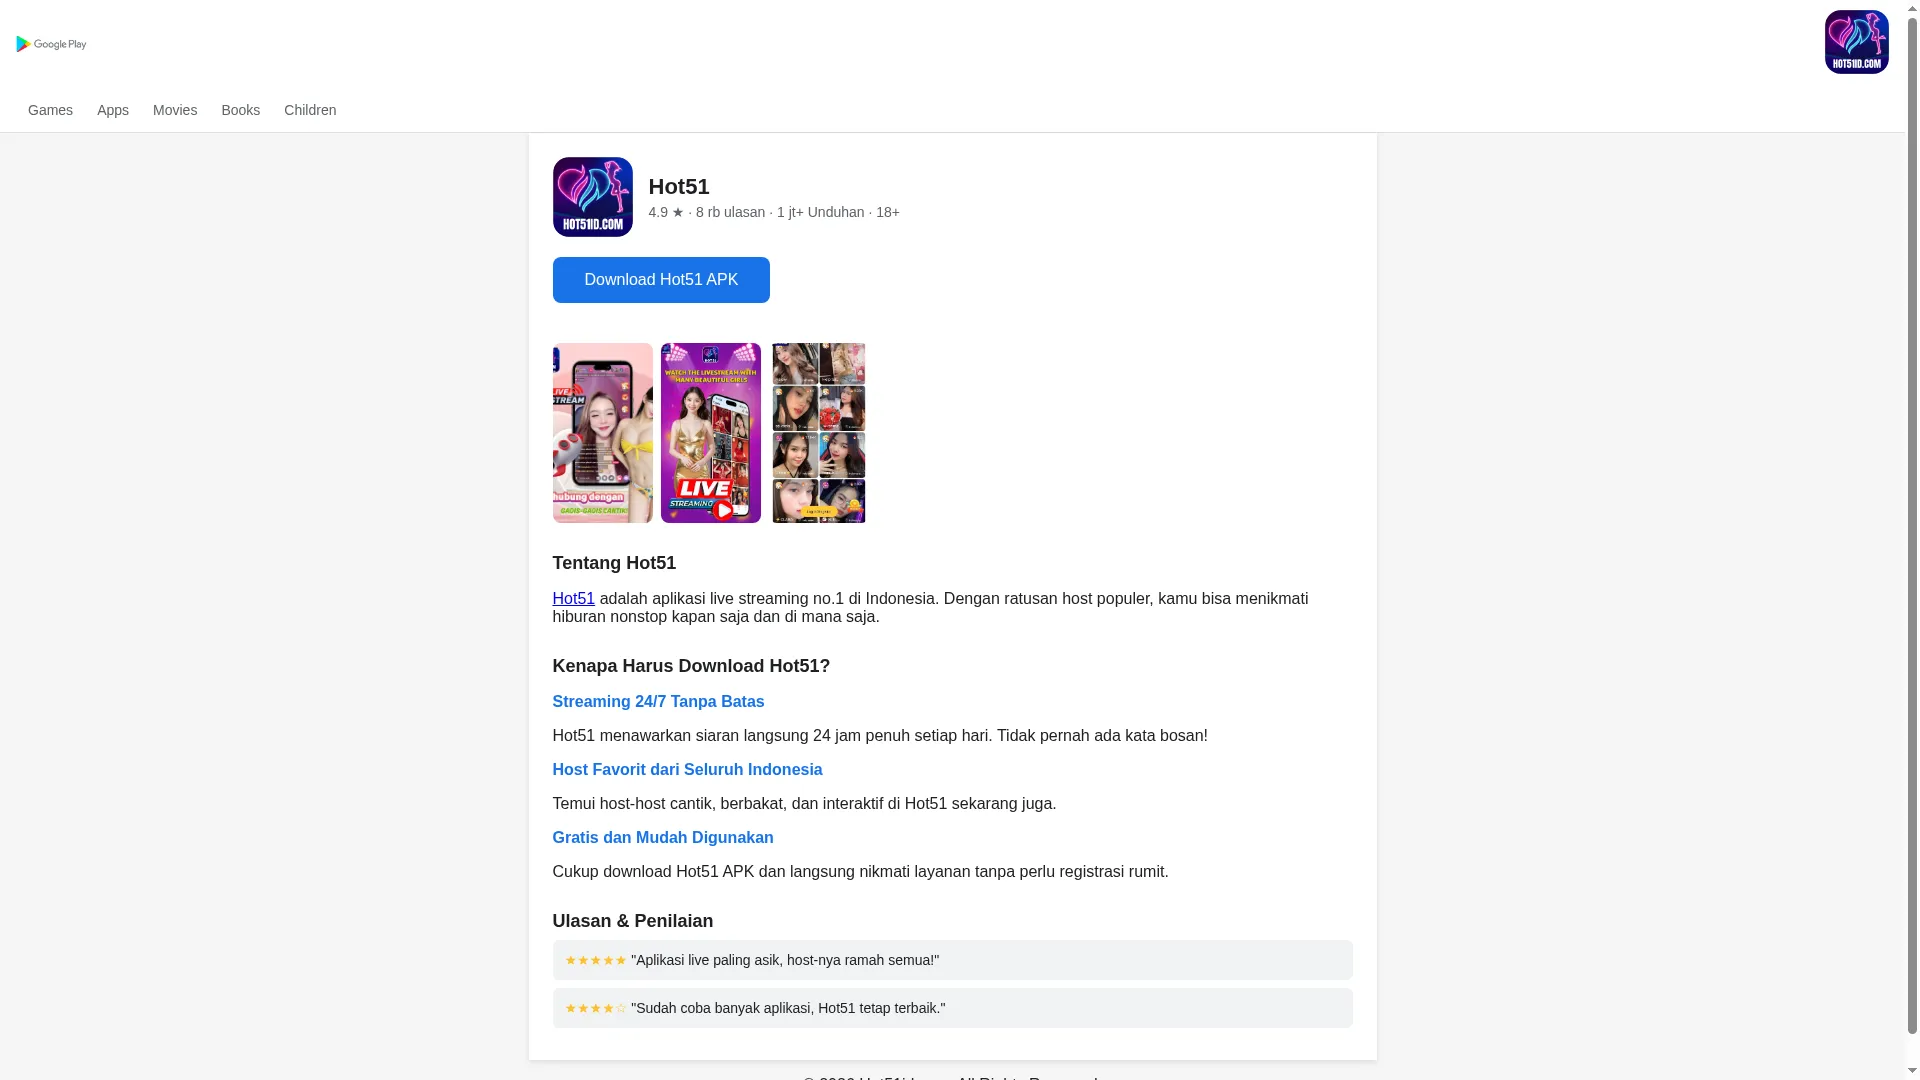Viewport: 1920px width, 1080px height.
Task: Click the Download Hot51 APK button
Action: pyautogui.click(x=661, y=280)
